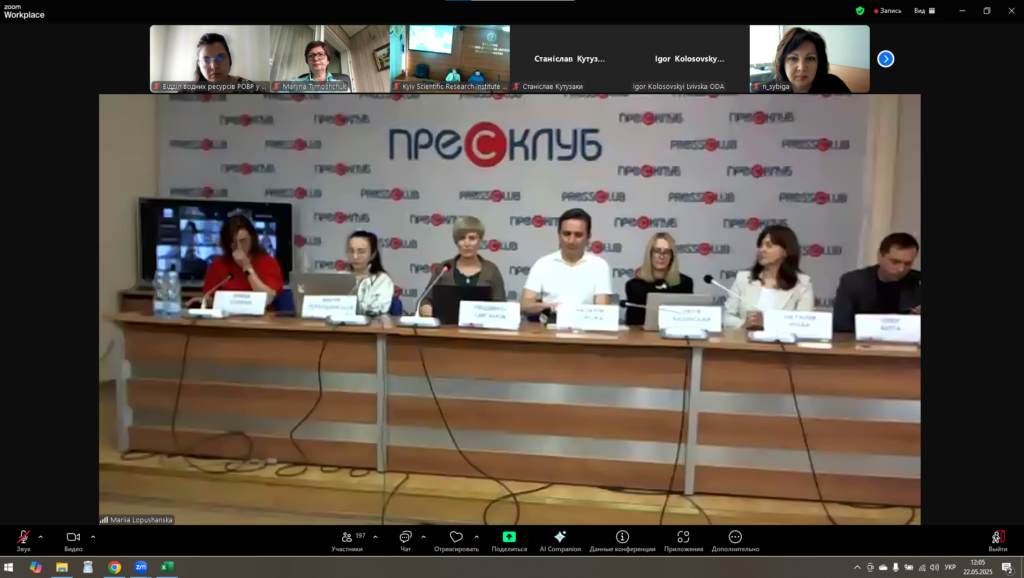Open the Отреагировать reactions button

coord(456,540)
